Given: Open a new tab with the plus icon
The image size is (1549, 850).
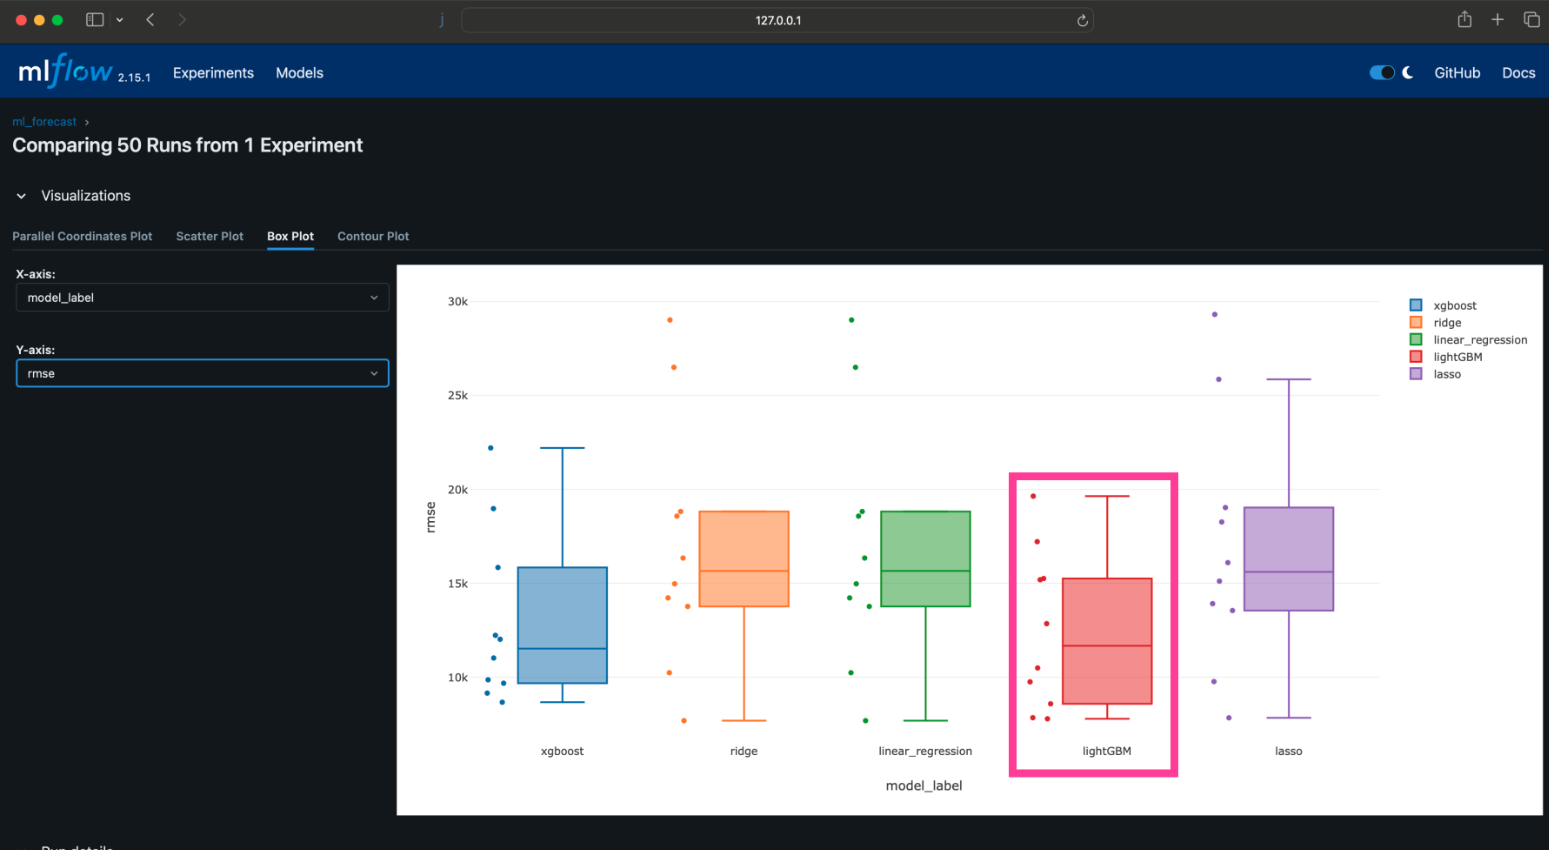Looking at the screenshot, I should 1497,19.
